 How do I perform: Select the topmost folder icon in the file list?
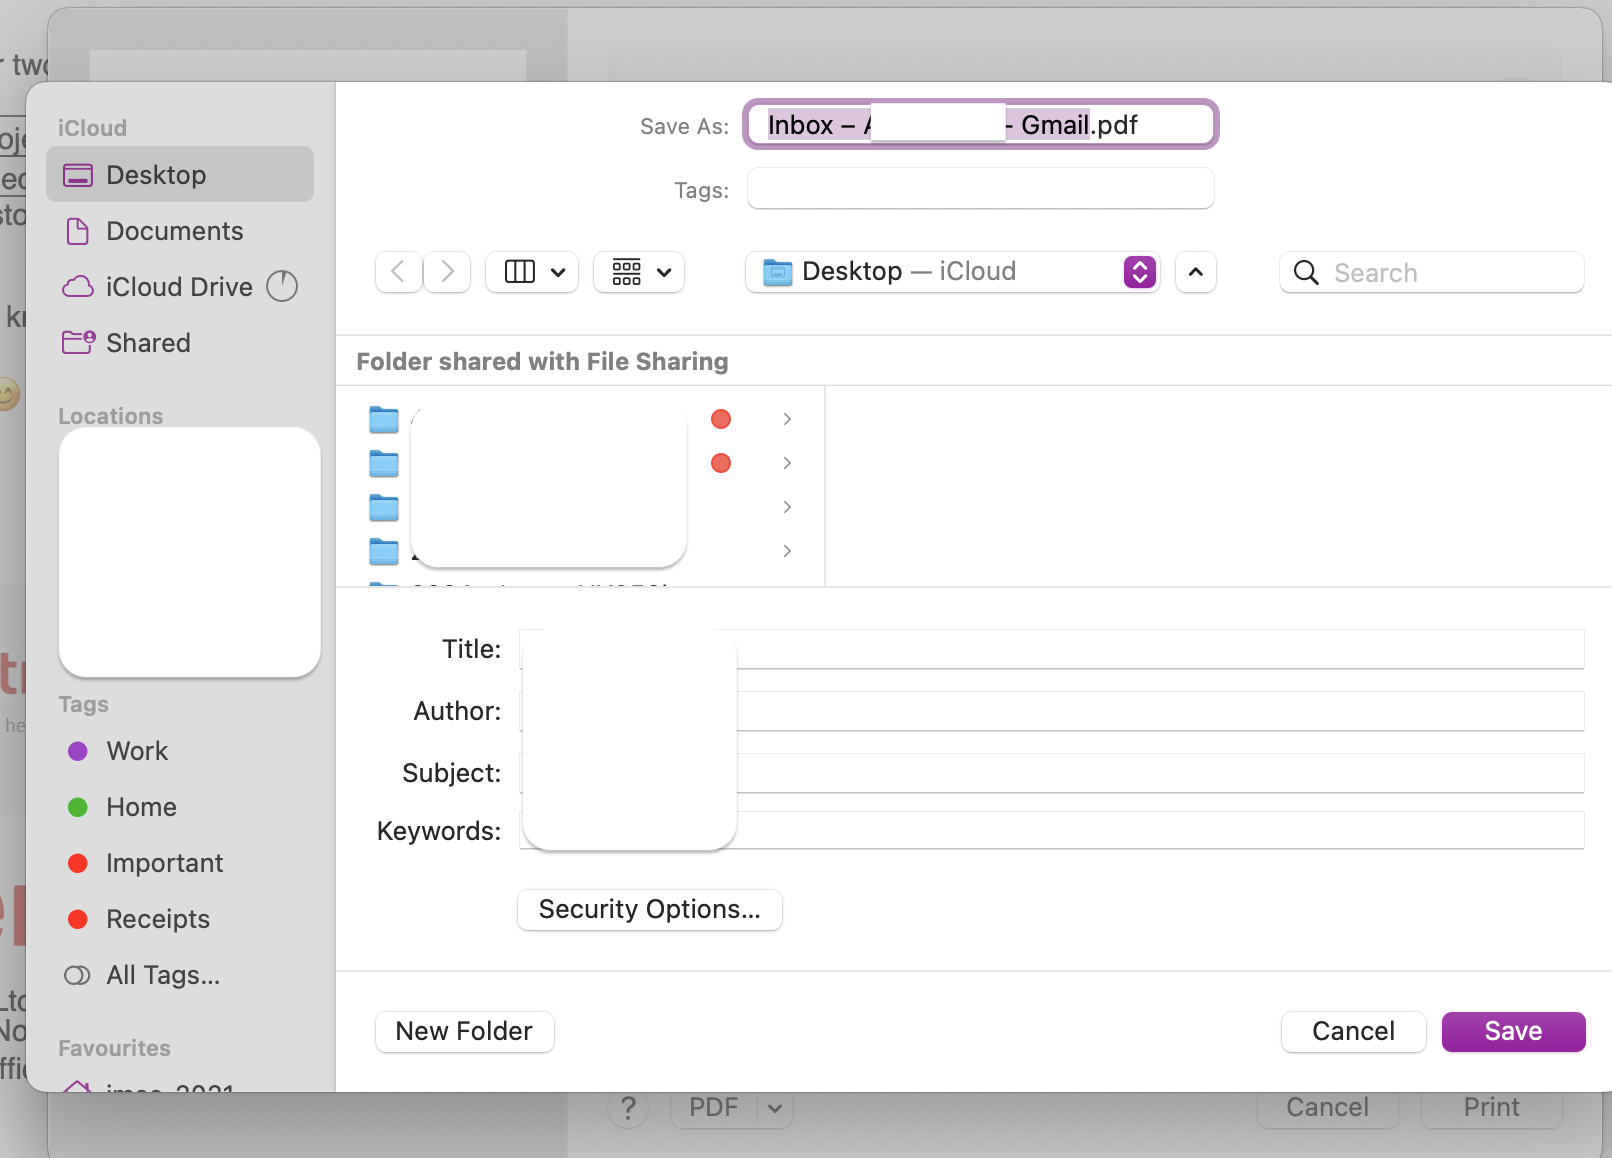tap(384, 419)
